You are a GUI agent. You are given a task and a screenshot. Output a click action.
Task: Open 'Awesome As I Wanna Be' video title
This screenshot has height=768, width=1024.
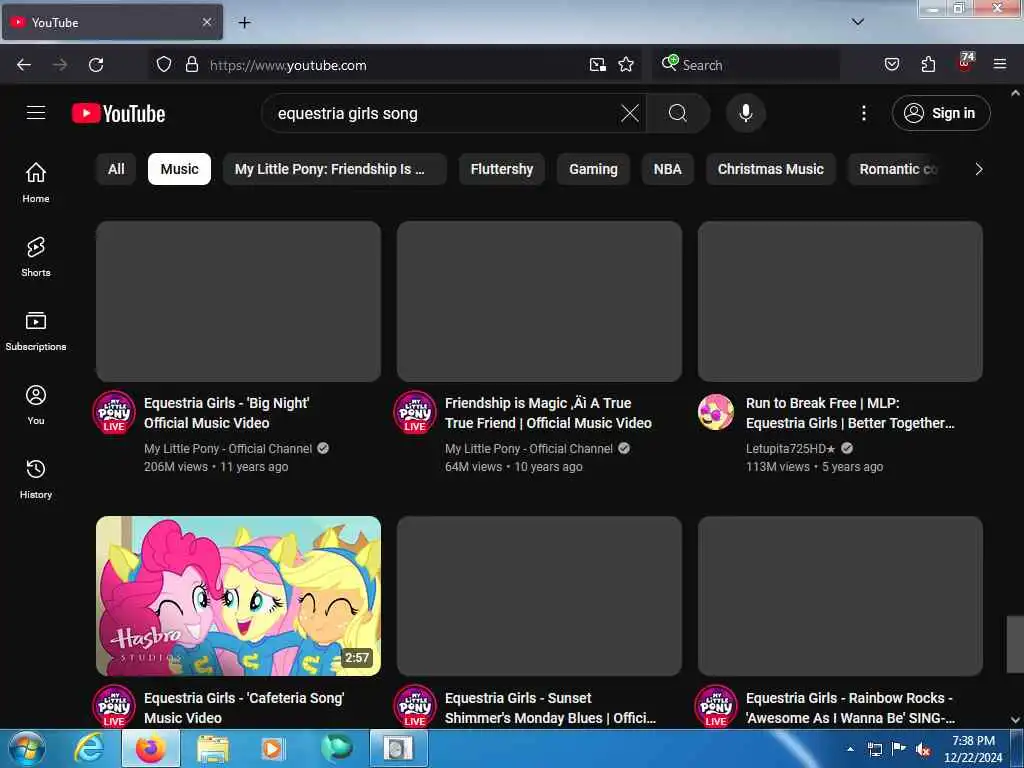[850, 708]
